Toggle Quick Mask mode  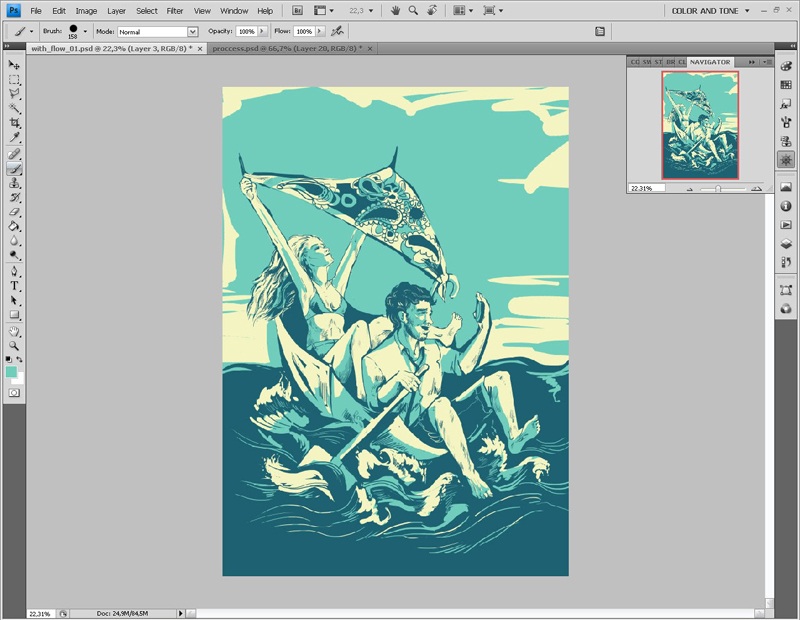tap(15, 393)
